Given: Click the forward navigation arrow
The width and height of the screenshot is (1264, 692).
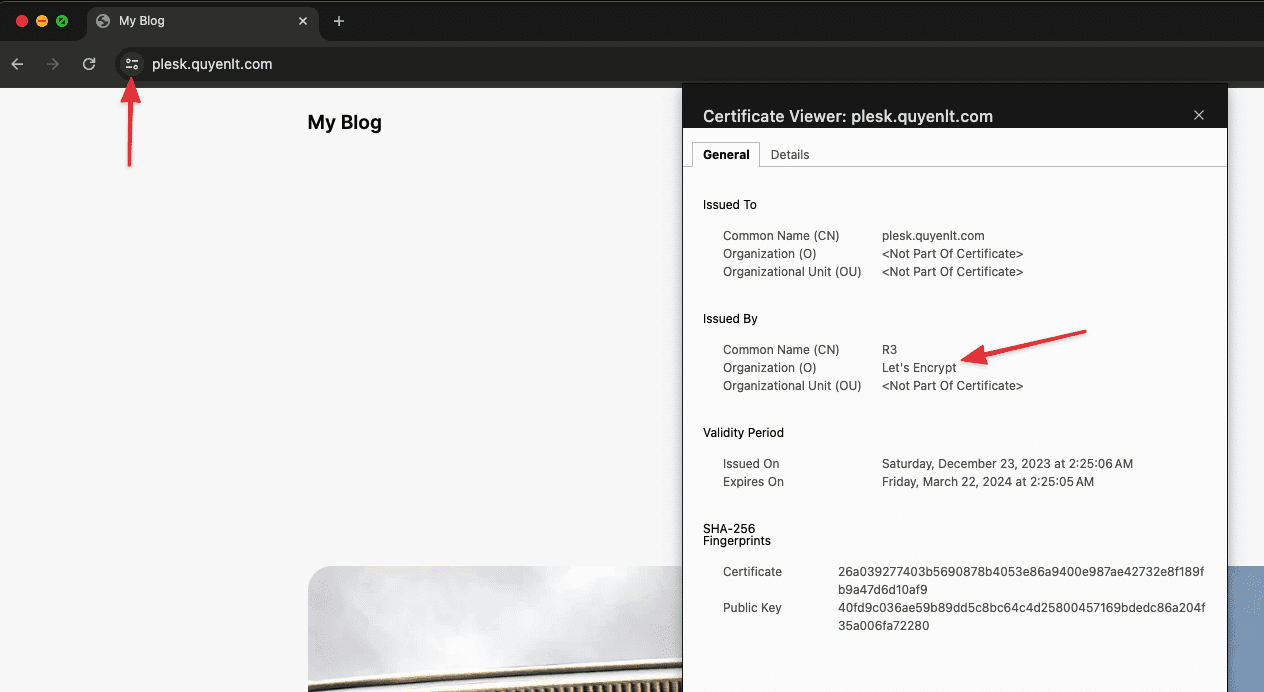Looking at the screenshot, I should point(53,64).
